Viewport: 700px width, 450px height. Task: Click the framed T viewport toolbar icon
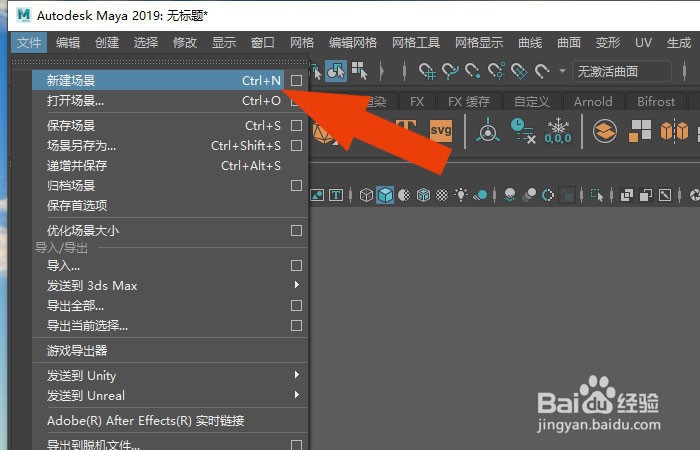point(336,195)
